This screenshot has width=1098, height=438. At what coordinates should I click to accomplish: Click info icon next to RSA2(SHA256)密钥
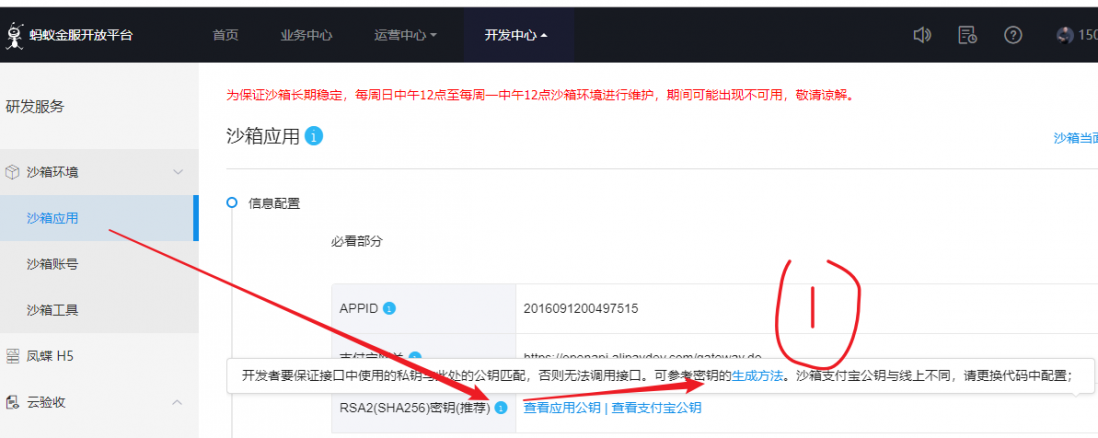click(501, 408)
